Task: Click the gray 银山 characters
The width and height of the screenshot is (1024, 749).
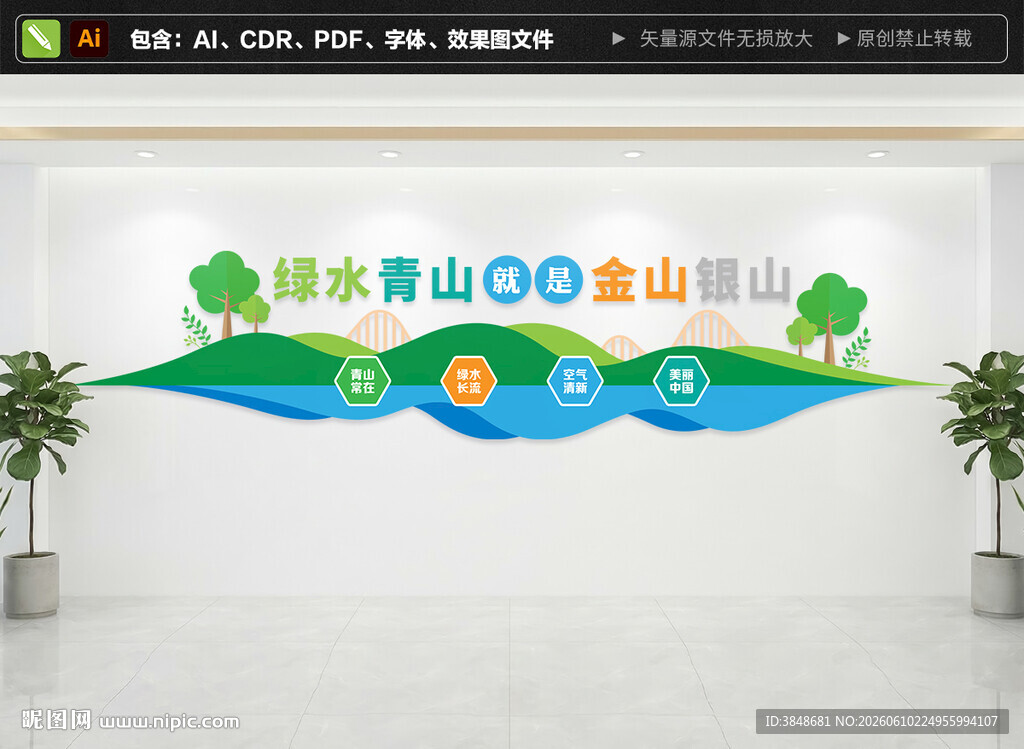Action: (x=743, y=279)
